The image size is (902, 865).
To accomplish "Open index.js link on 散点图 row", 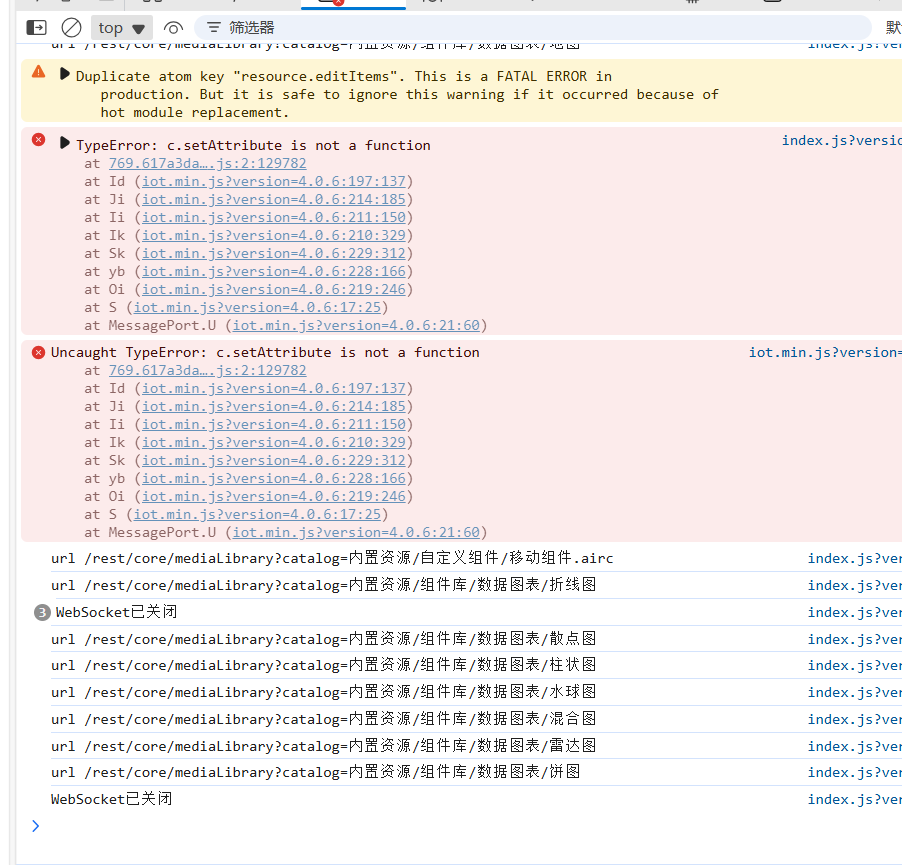I will 854,639.
